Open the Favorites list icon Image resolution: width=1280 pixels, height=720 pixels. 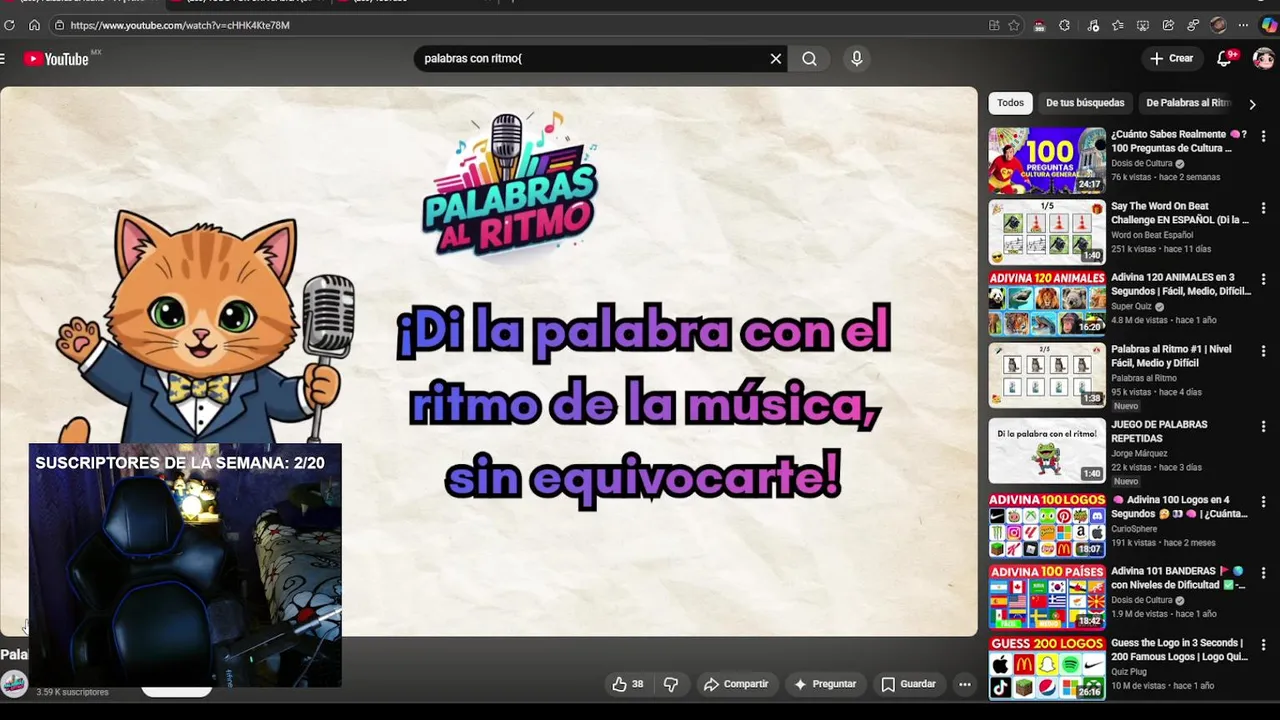pyautogui.click(x=1117, y=25)
